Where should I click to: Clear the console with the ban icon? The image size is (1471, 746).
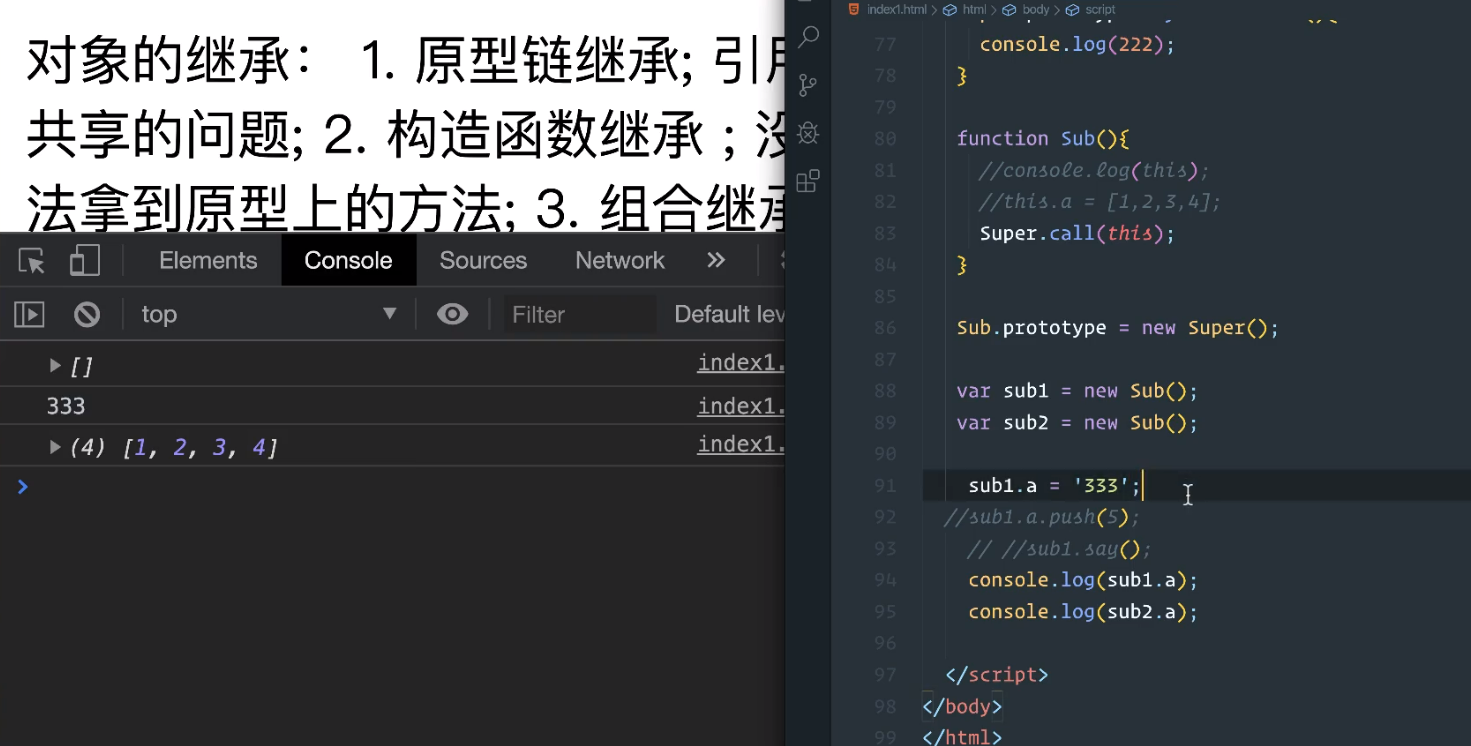87,315
